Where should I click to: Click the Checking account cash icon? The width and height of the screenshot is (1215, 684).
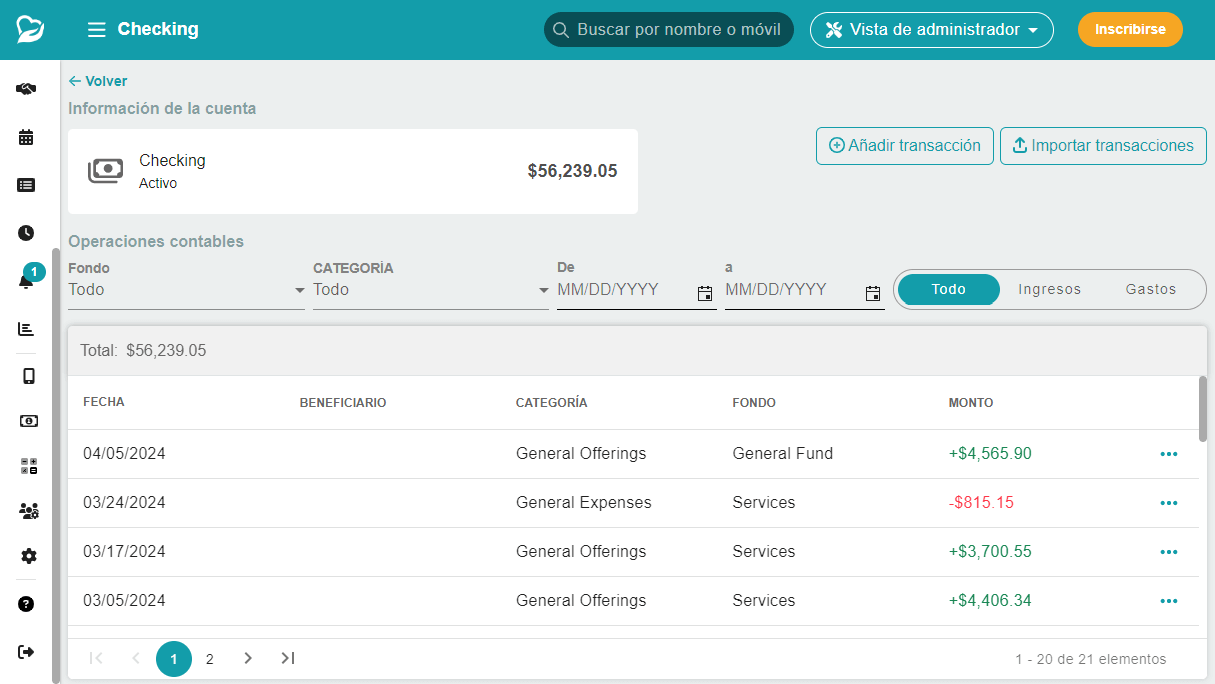[106, 171]
